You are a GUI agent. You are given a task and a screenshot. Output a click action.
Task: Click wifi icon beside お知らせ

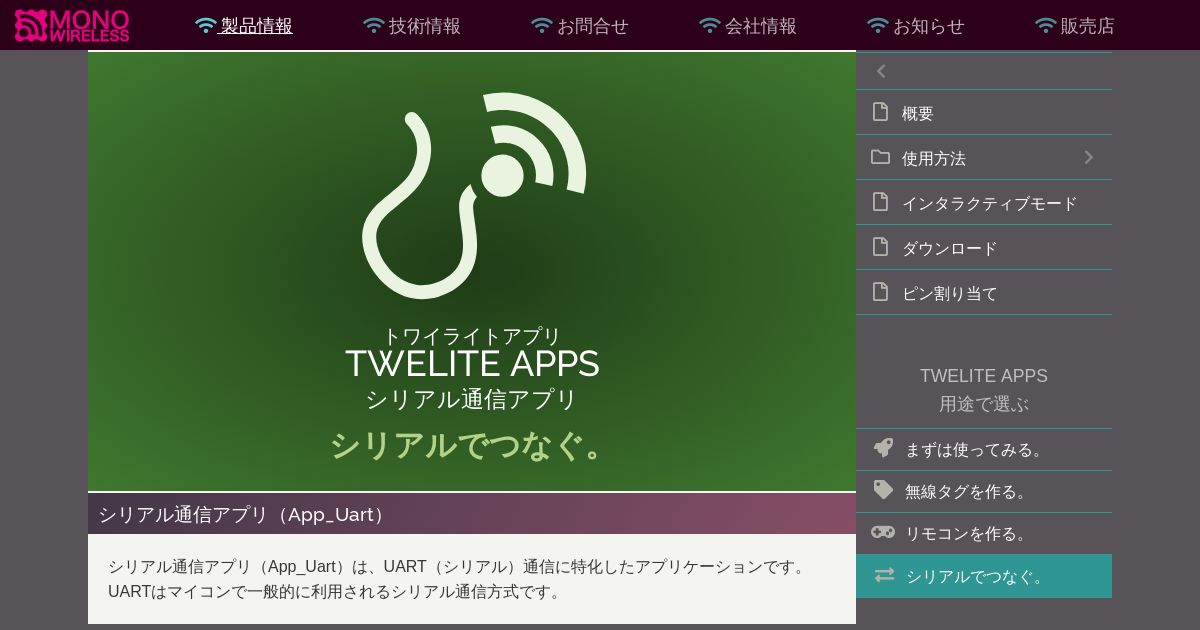click(878, 26)
